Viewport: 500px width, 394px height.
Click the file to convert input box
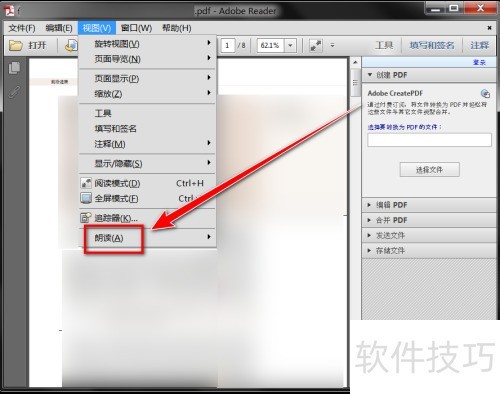pyautogui.click(x=429, y=140)
